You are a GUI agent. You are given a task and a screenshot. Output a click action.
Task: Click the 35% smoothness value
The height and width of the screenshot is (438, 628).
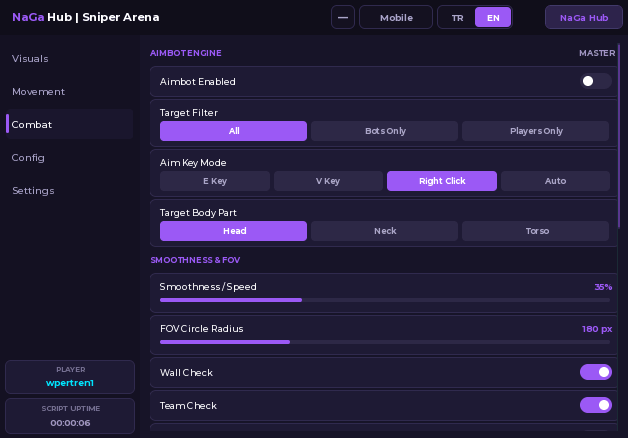coord(603,287)
